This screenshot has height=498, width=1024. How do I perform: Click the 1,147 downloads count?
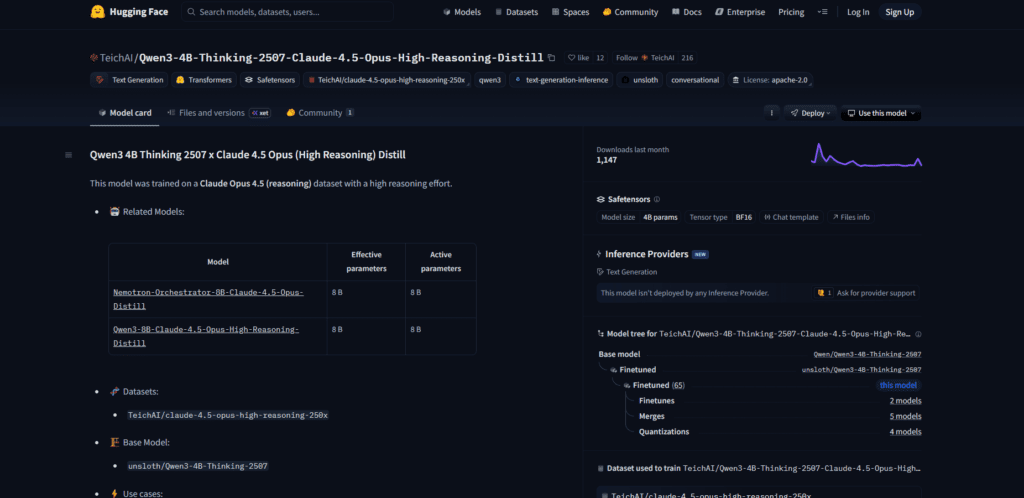(x=606, y=160)
